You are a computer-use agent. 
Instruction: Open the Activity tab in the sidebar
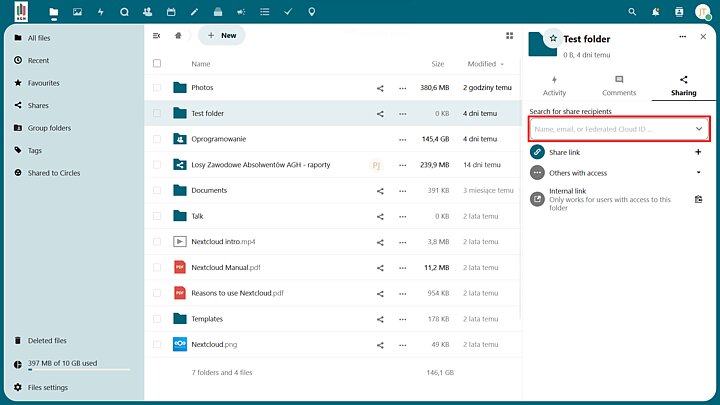[x=554, y=86]
